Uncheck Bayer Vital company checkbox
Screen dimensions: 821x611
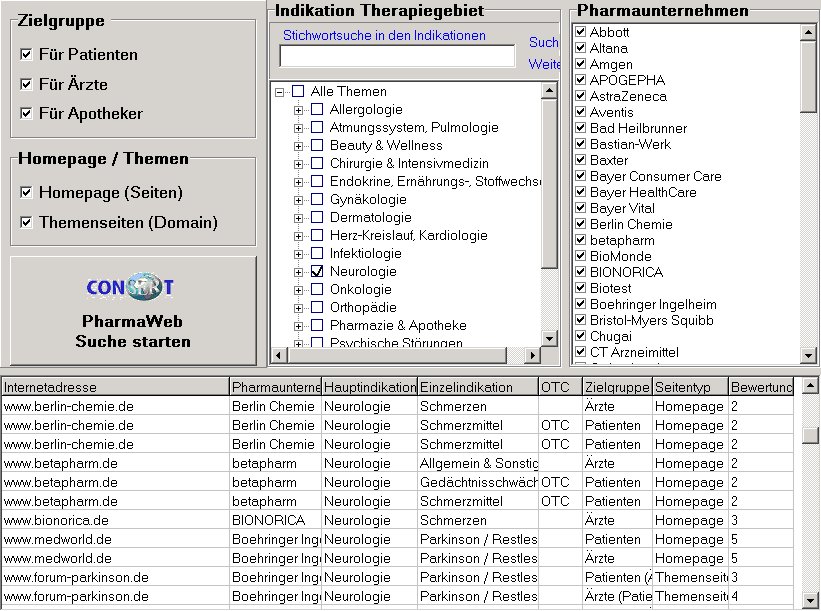(580, 208)
